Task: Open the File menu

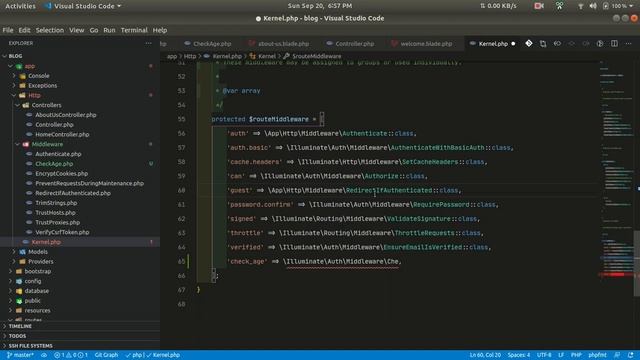Action: 8,30
